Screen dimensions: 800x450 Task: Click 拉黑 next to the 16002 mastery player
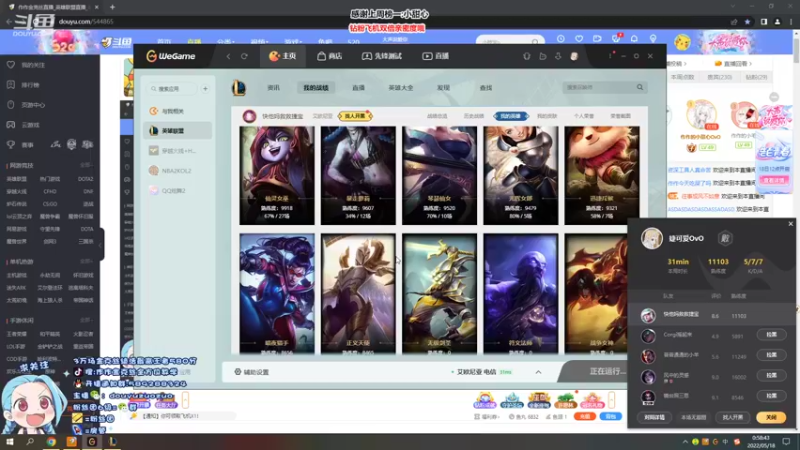771,376
